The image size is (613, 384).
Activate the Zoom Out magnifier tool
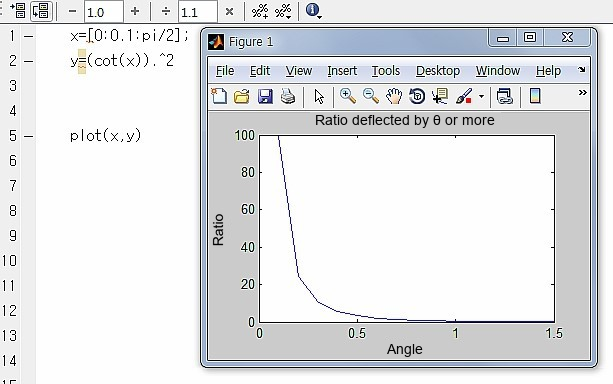point(371,96)
